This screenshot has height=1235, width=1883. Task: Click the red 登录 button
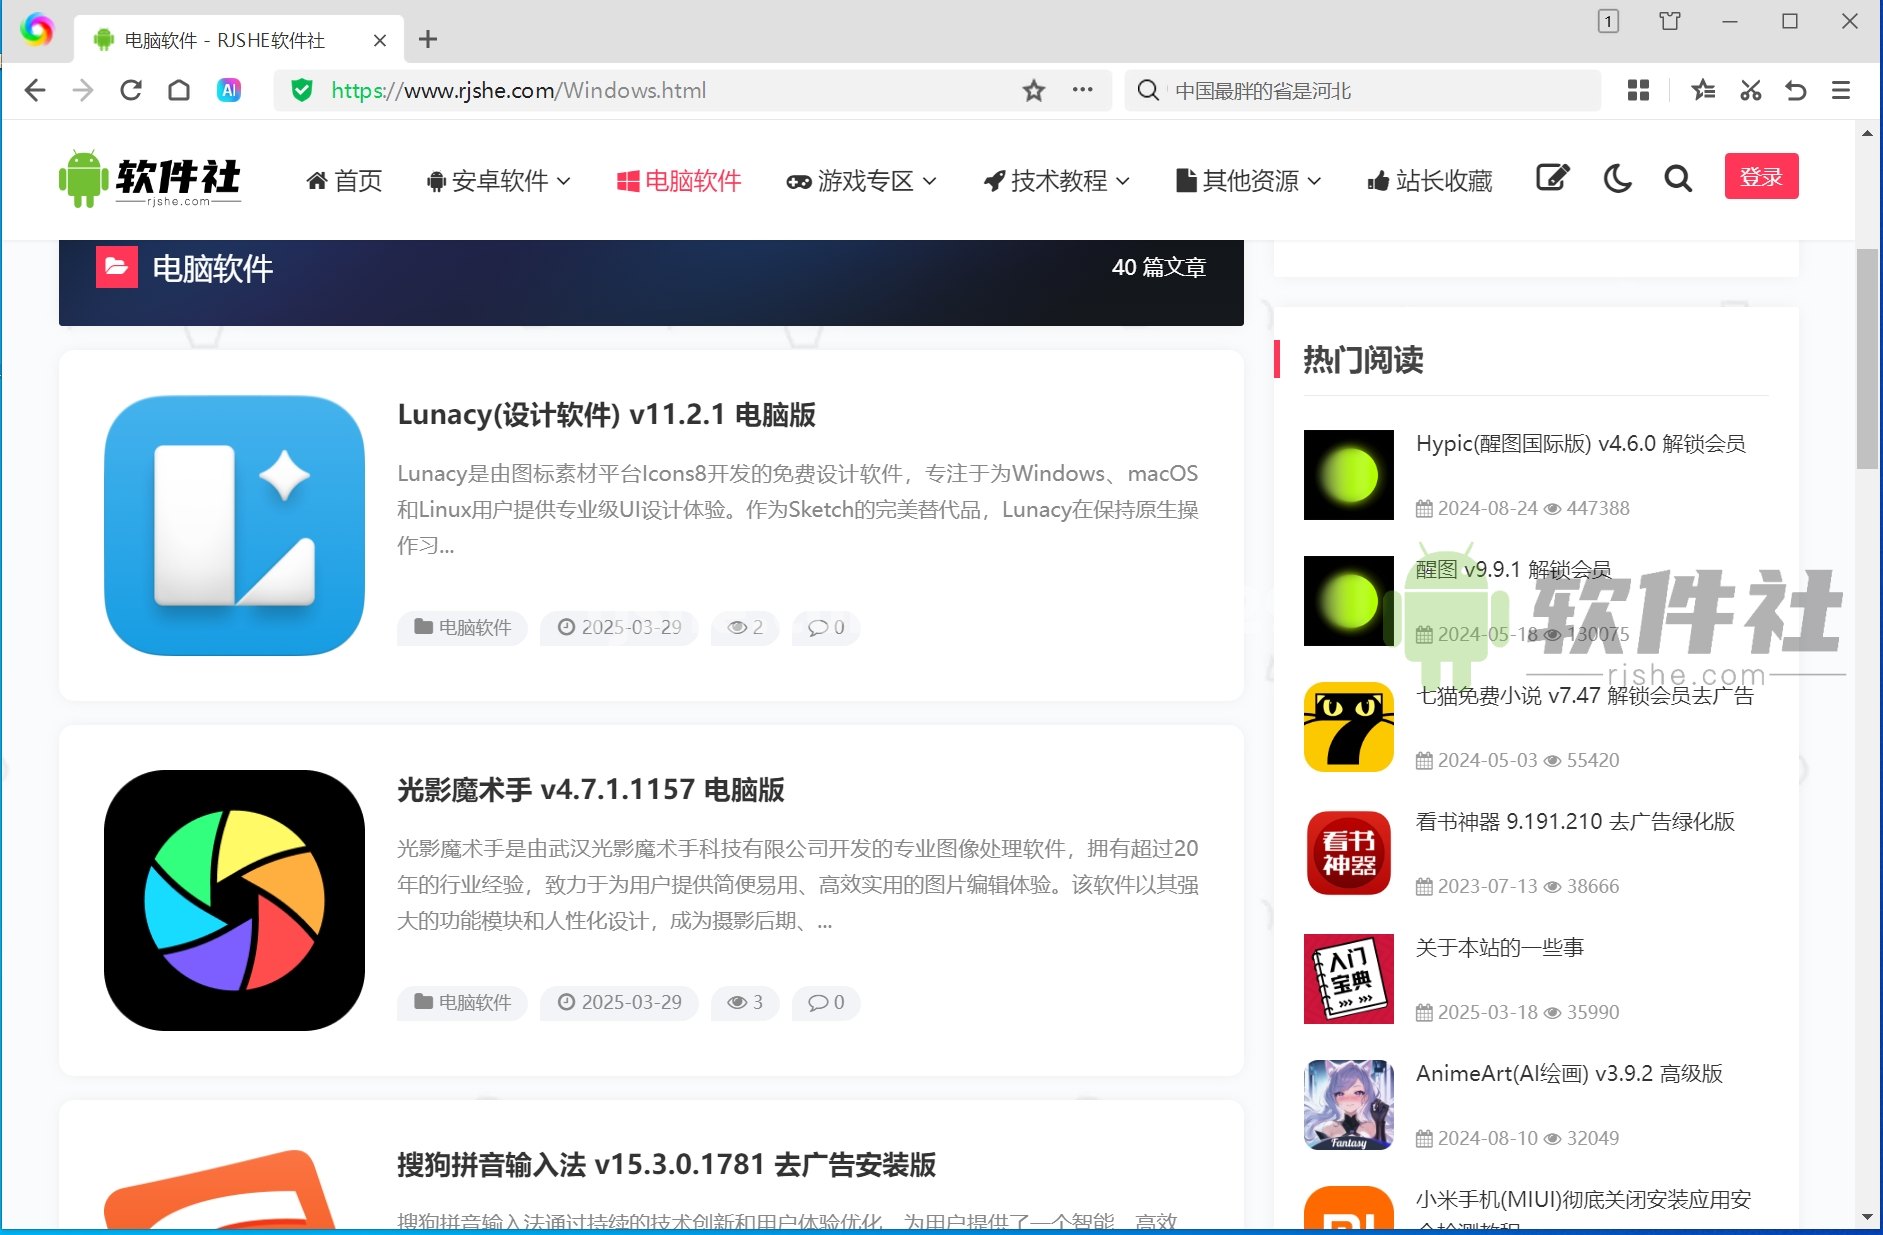(1761, 177)
